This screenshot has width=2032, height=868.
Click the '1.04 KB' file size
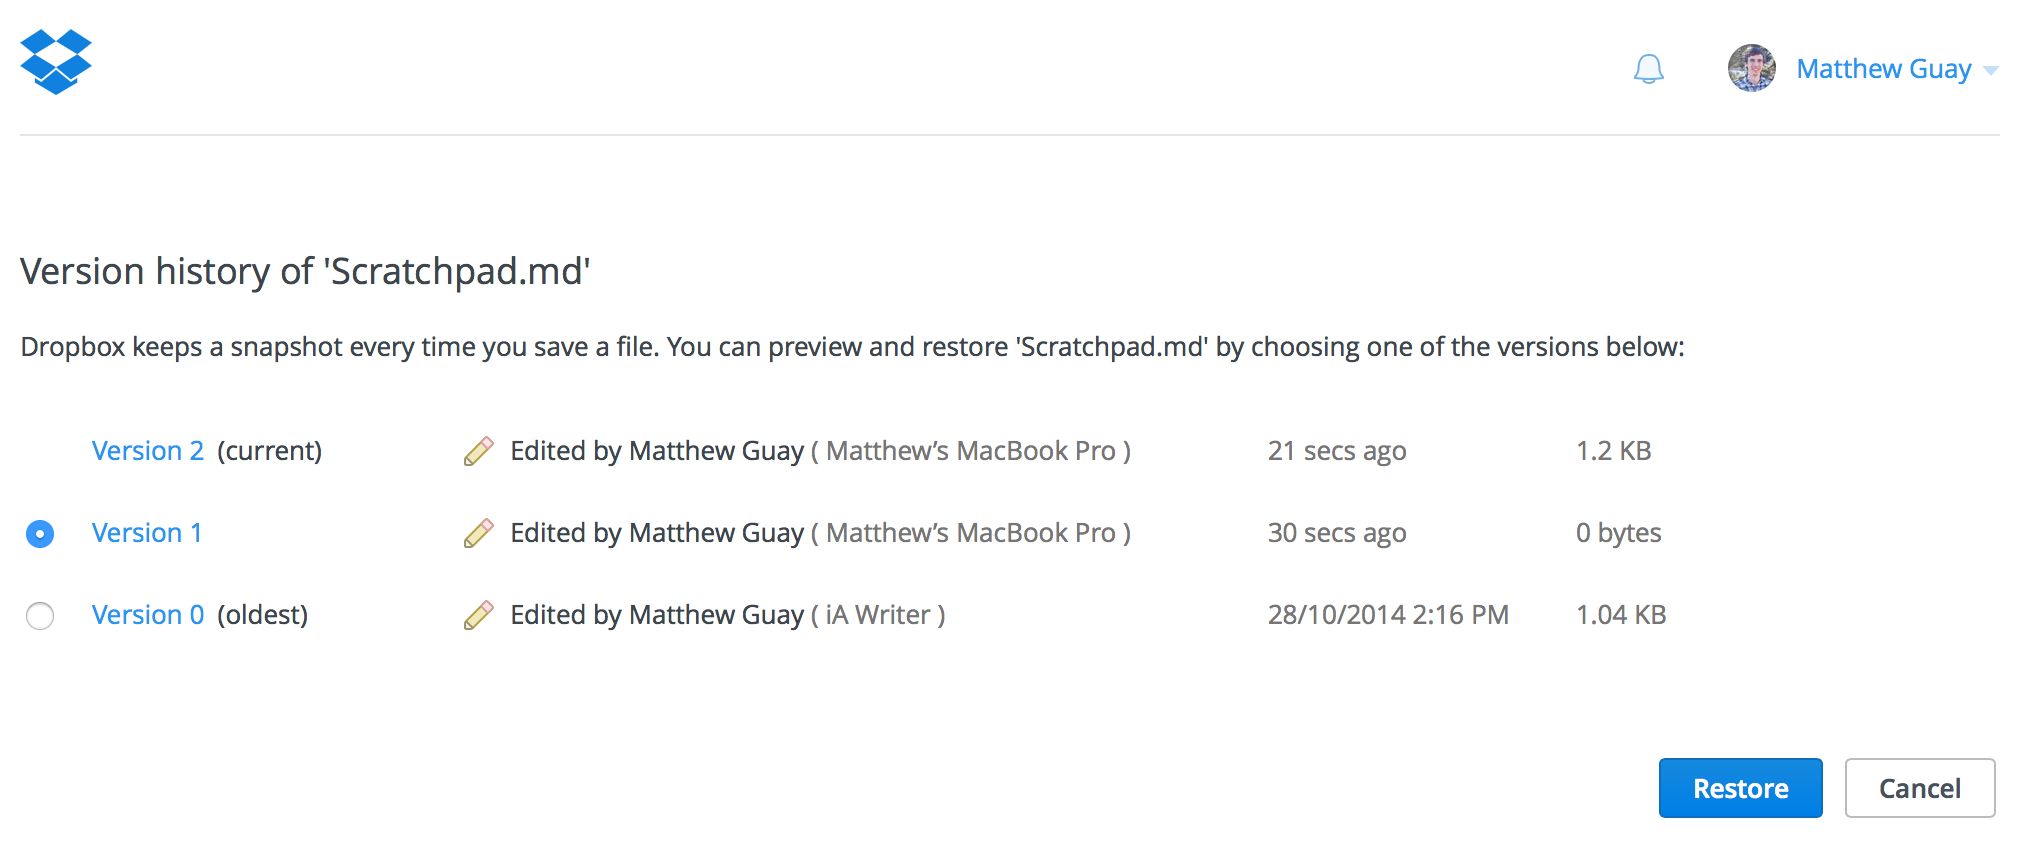[x=1621, y=615]
